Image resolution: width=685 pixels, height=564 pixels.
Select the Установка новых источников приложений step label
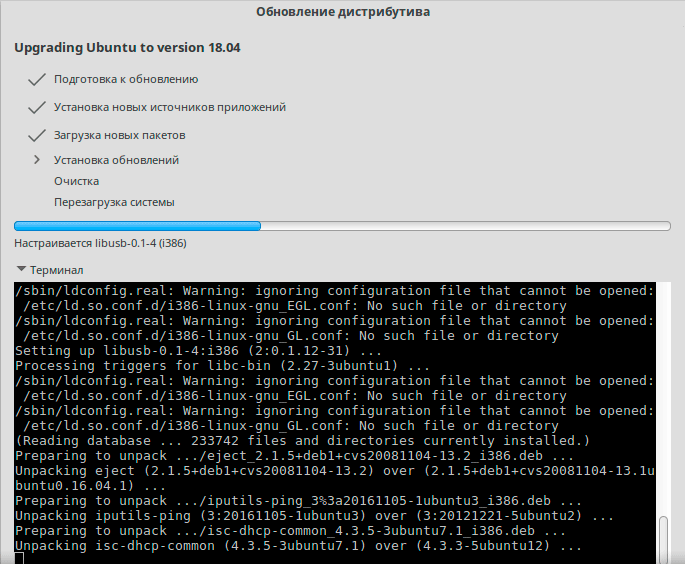[170, 107]
